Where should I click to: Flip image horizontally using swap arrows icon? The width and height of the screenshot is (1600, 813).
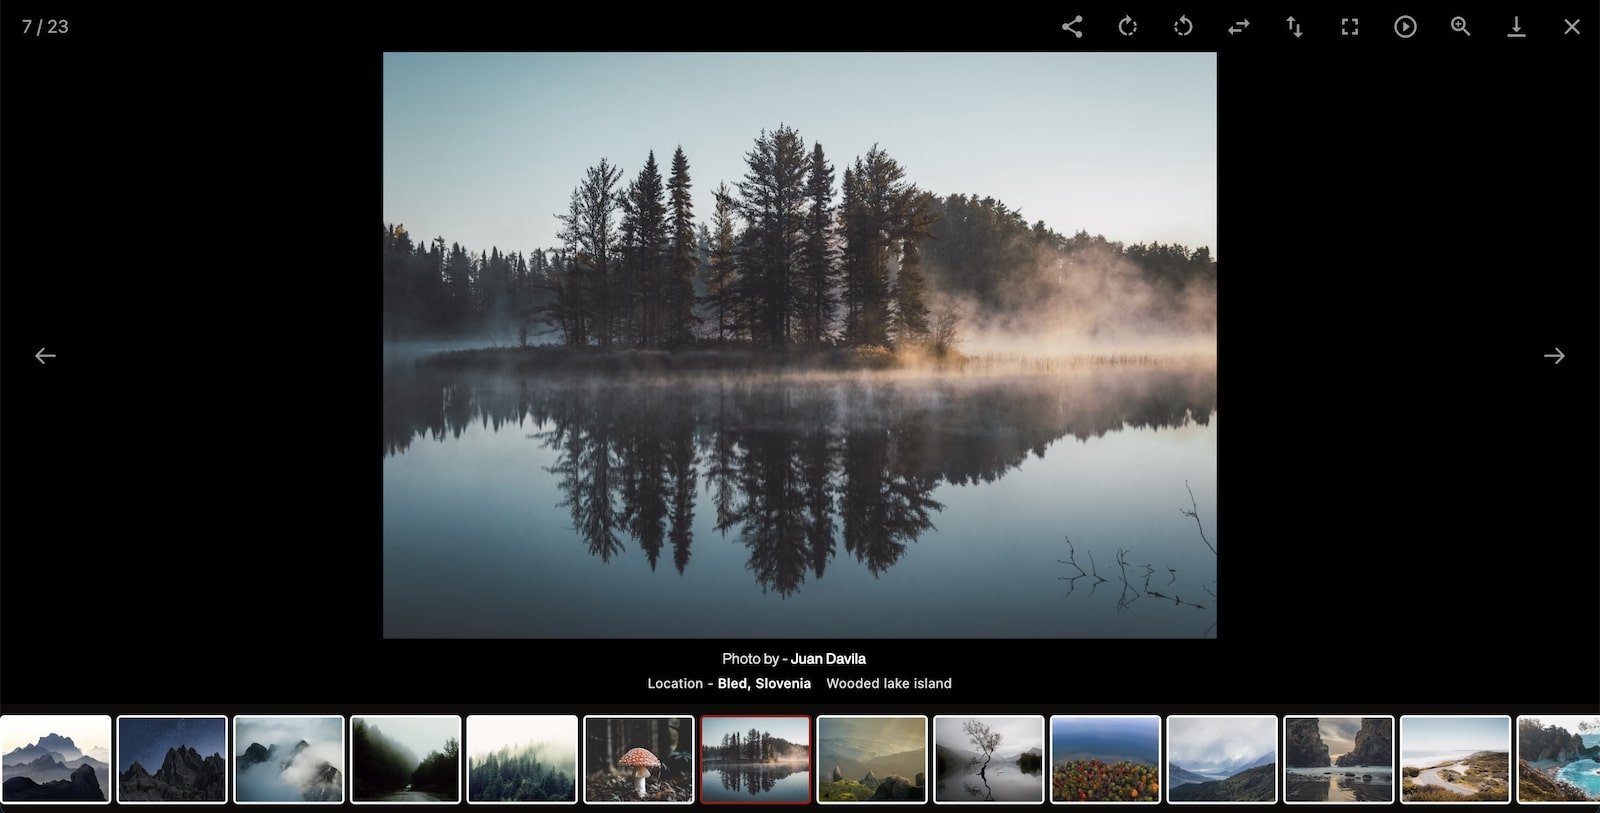point(1238,27)
